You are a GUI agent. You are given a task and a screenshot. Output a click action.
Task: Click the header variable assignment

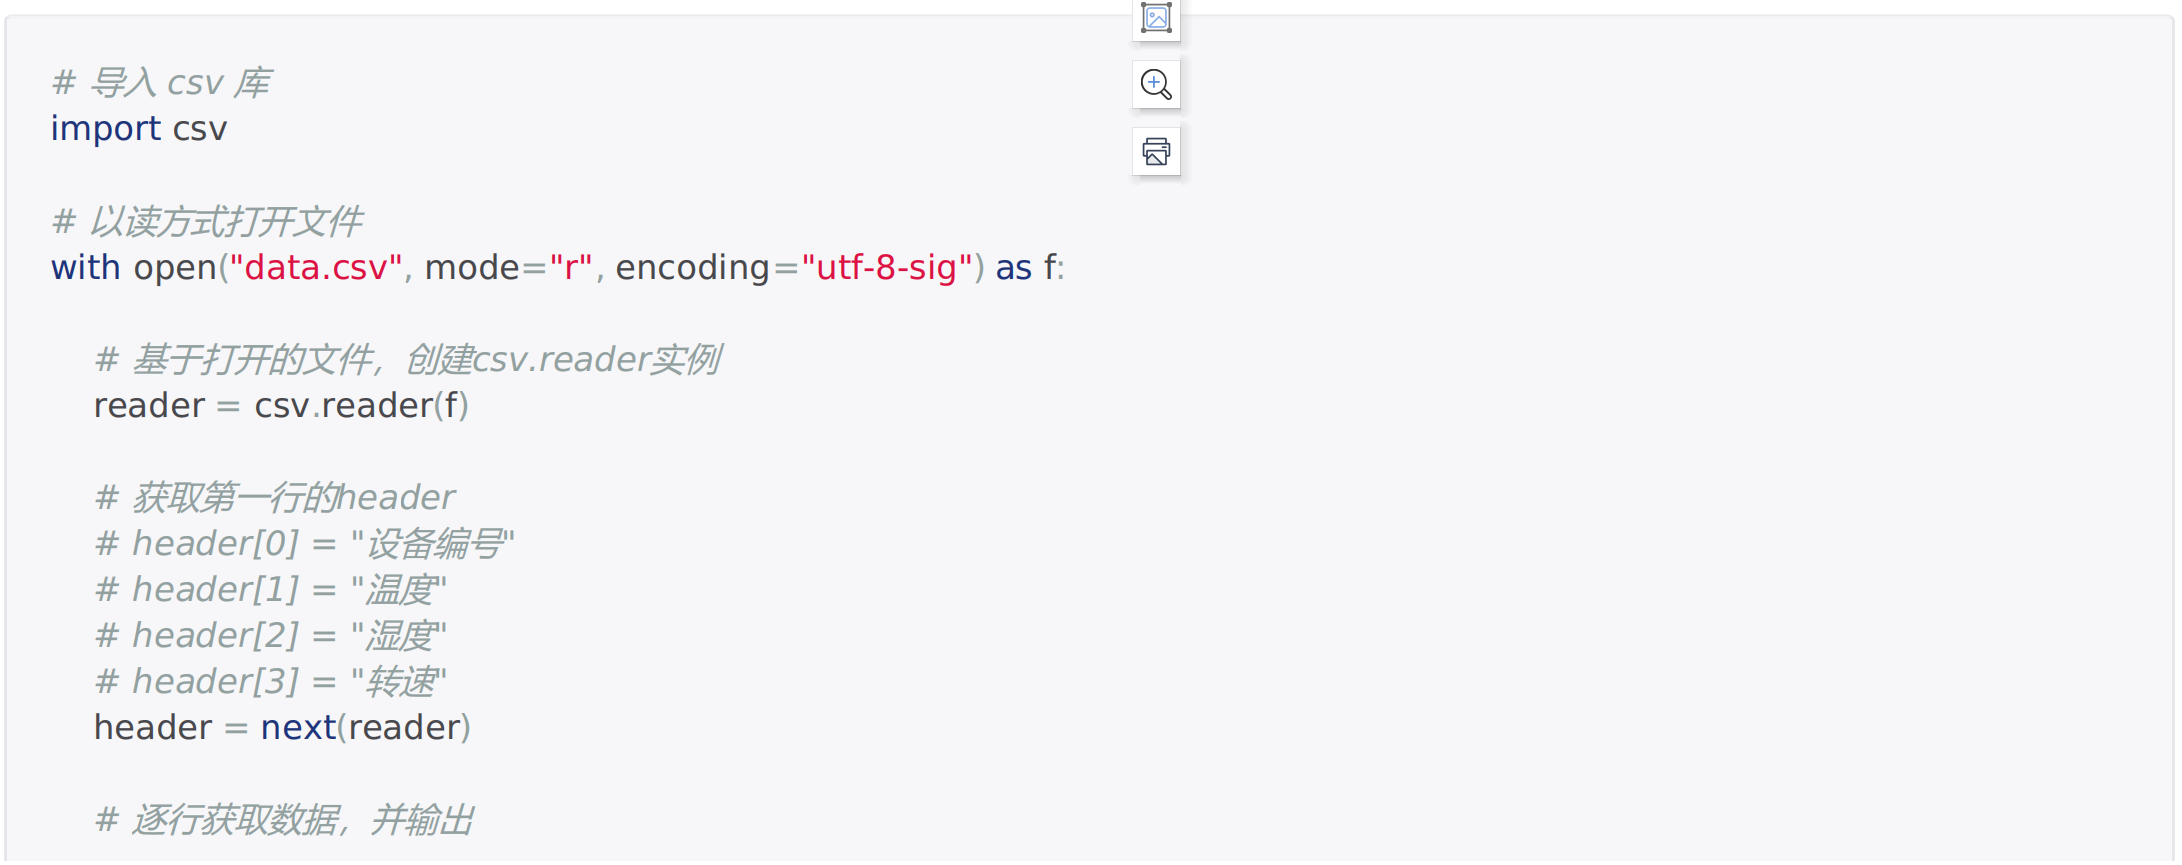point(153,728)
